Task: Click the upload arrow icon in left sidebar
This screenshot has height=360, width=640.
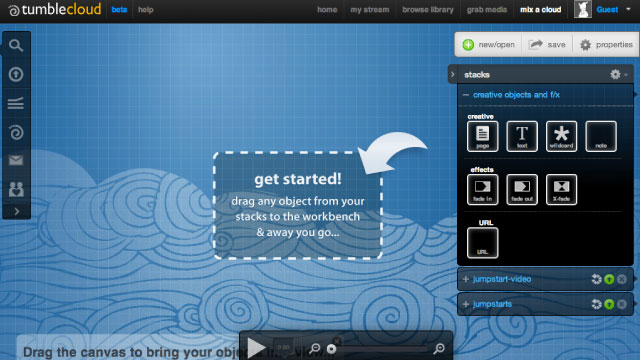Action: [x=16, y=74]
